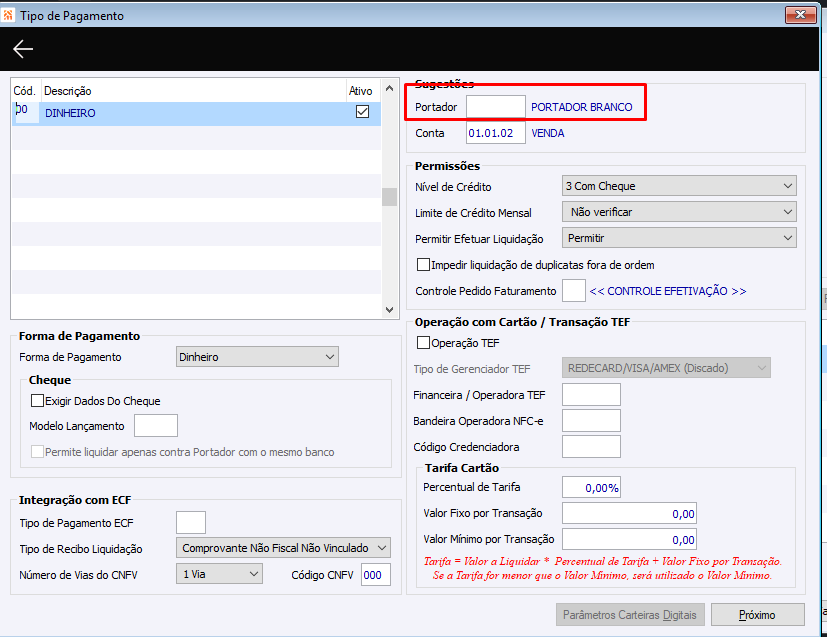Viewport: 827px width, 637px height.
Task: Enable Impedir liquidação de duplicatas fora de ordem
Action: coord(423,265)
